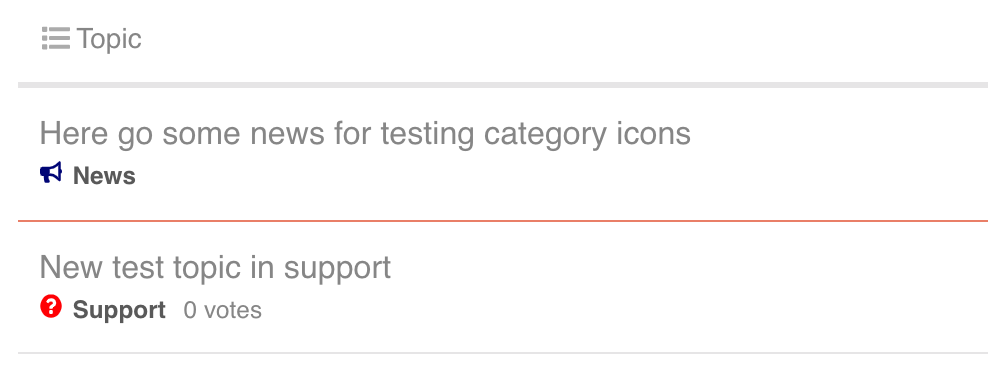
Task: Click the thin grey line below the Support row
Action: coord(503,353)
